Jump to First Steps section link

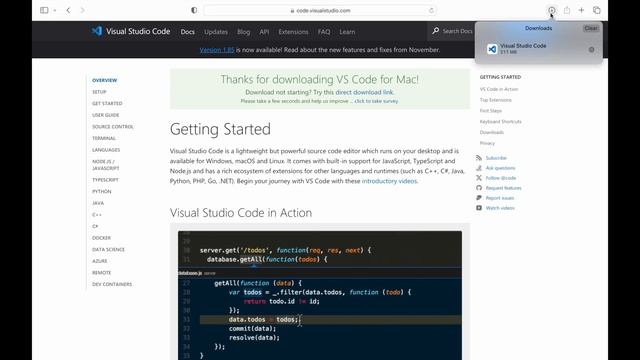pyautogui.click(x=491, y=111)
